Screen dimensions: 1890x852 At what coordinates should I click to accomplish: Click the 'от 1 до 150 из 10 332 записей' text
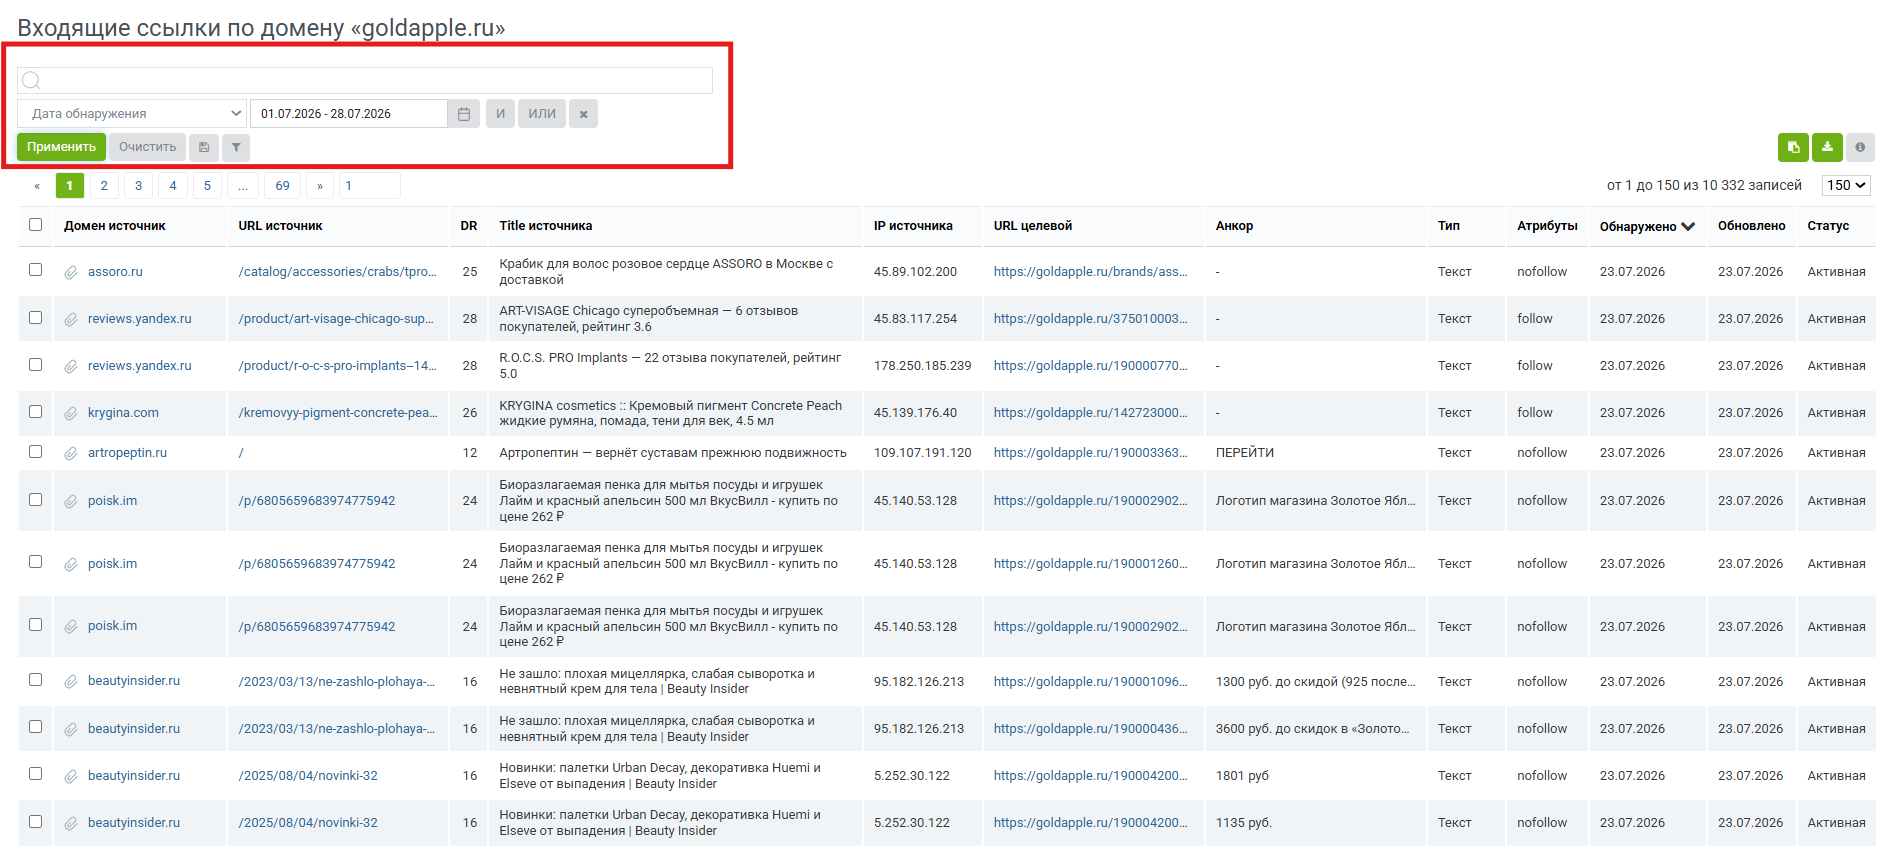(x=1704, y=185)
